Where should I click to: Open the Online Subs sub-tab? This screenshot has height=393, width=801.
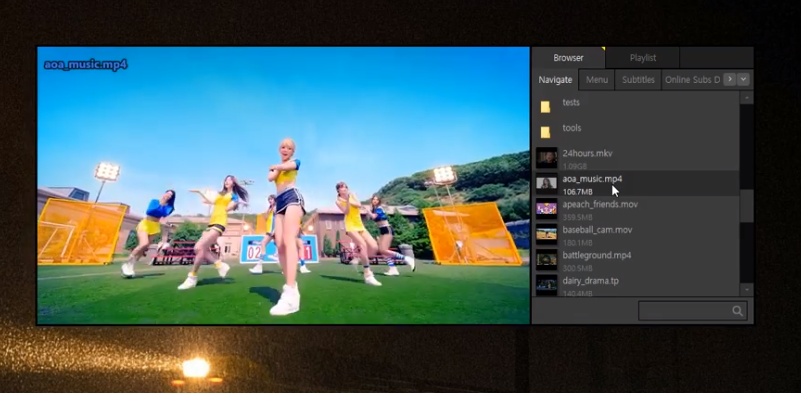click(692, 80)
